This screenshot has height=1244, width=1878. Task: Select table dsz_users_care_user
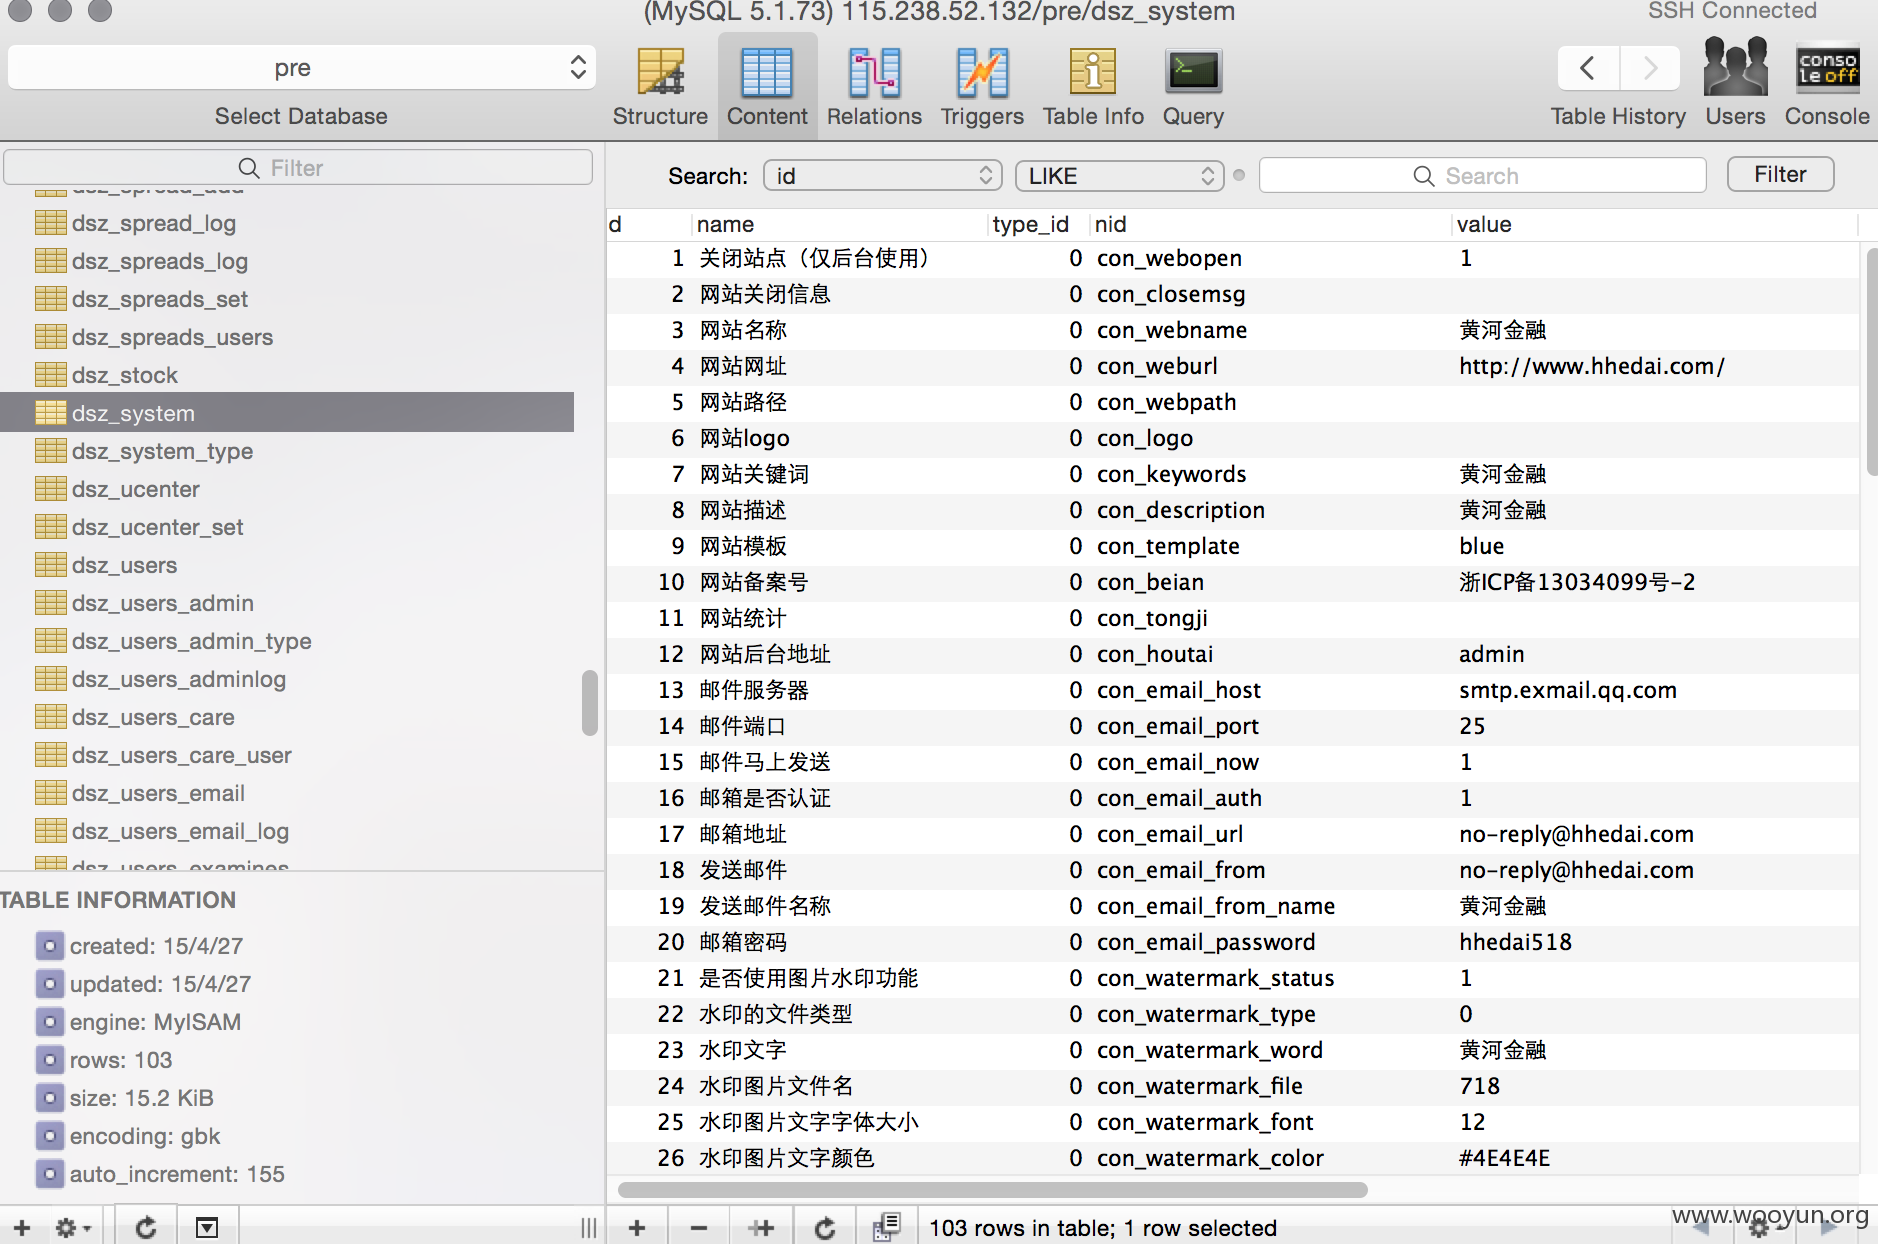tap(181, 755)
